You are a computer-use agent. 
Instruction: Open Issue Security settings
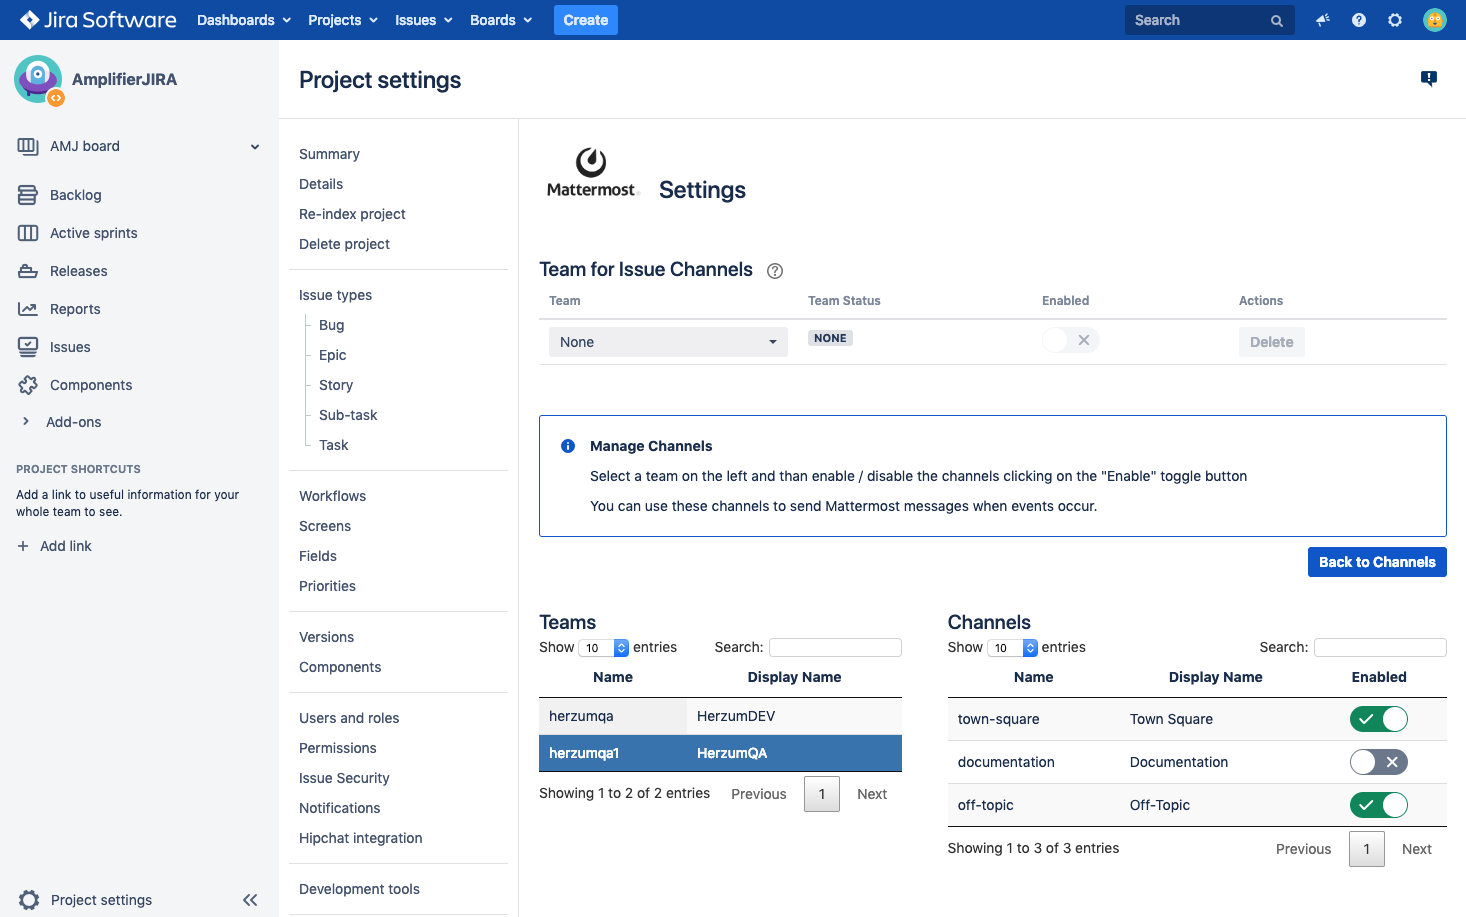[x=344, y=778]
